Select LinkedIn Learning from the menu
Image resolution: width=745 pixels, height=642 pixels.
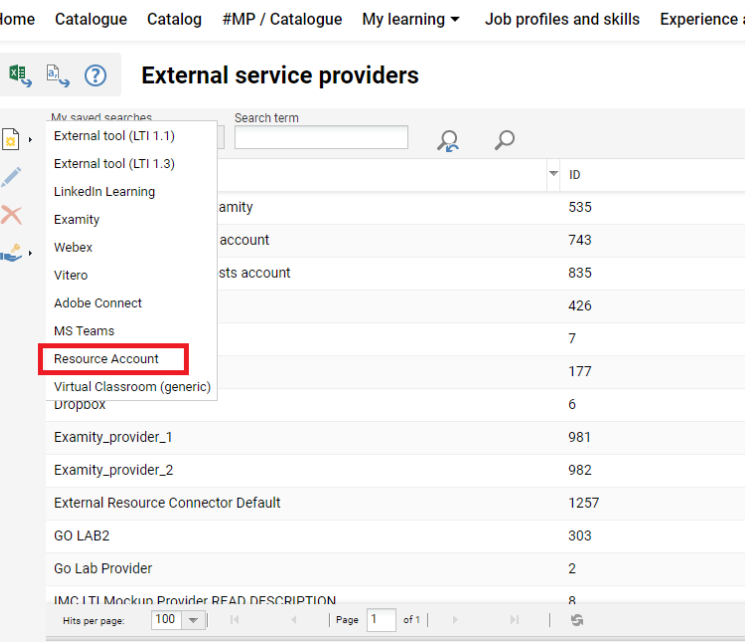tap(104, 192)
